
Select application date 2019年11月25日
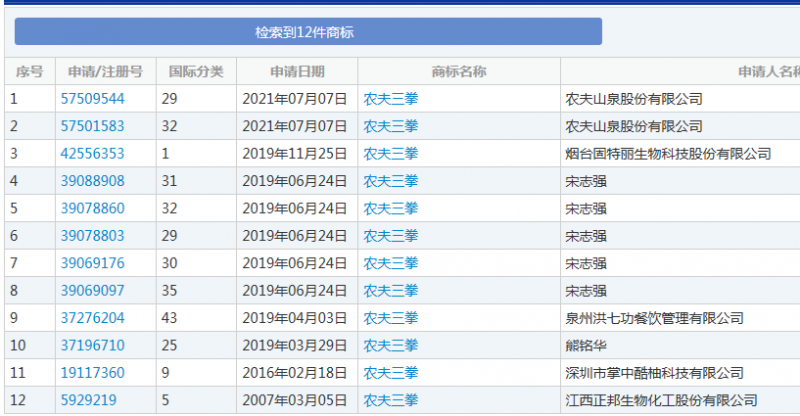294,154
